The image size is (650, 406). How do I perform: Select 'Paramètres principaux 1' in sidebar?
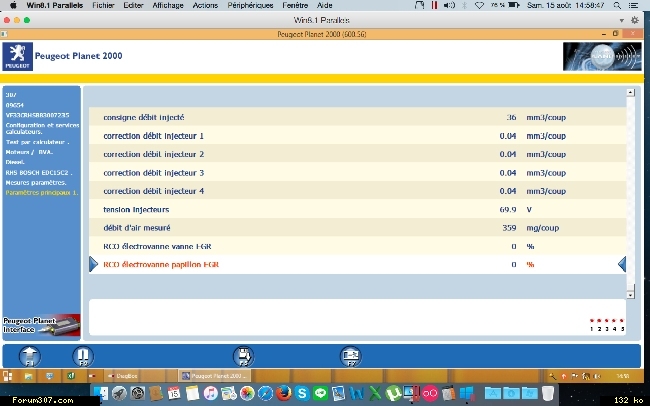(42, 193)
